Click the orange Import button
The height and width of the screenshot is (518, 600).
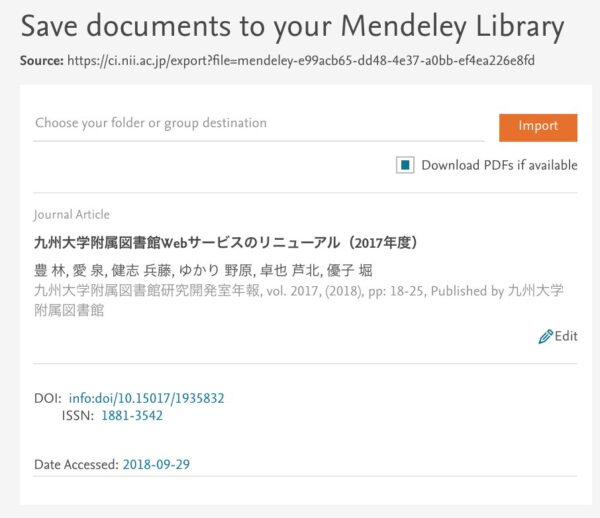537,127
